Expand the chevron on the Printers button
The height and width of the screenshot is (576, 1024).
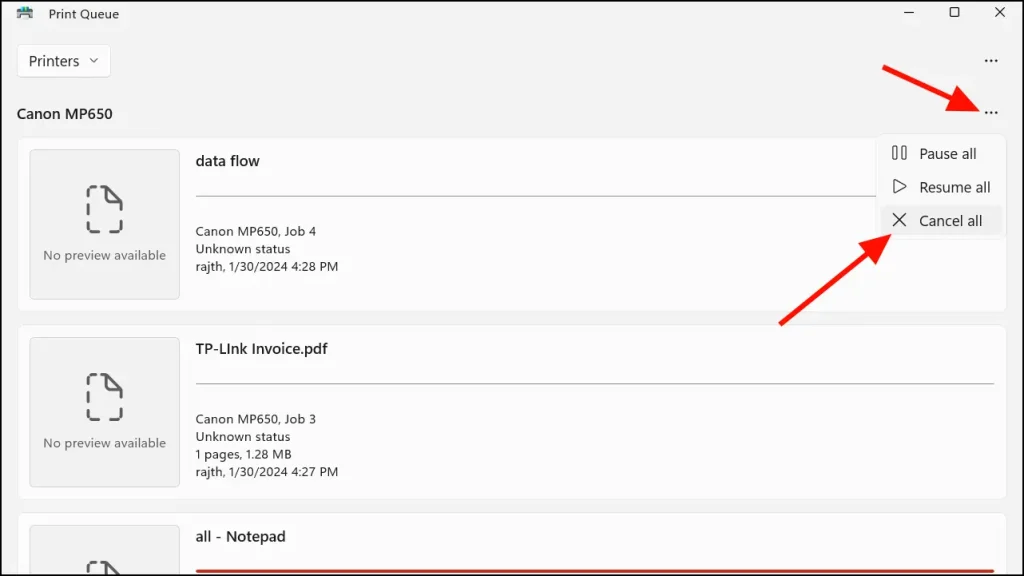[95, 61]
